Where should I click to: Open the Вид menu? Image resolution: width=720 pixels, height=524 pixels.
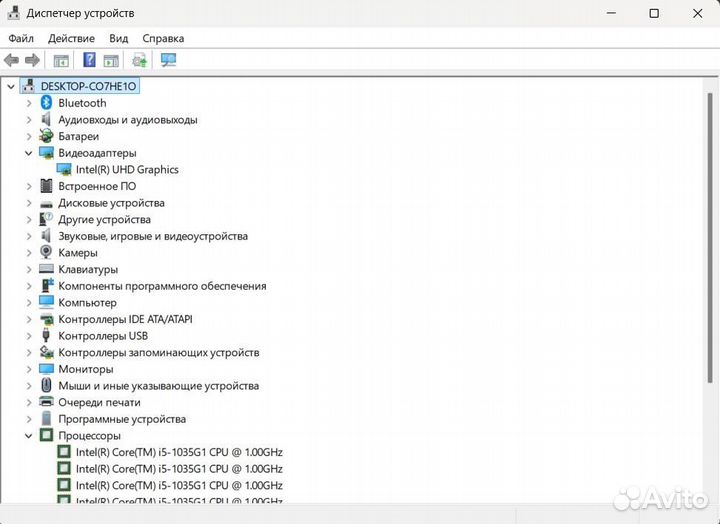click(119, 38)
